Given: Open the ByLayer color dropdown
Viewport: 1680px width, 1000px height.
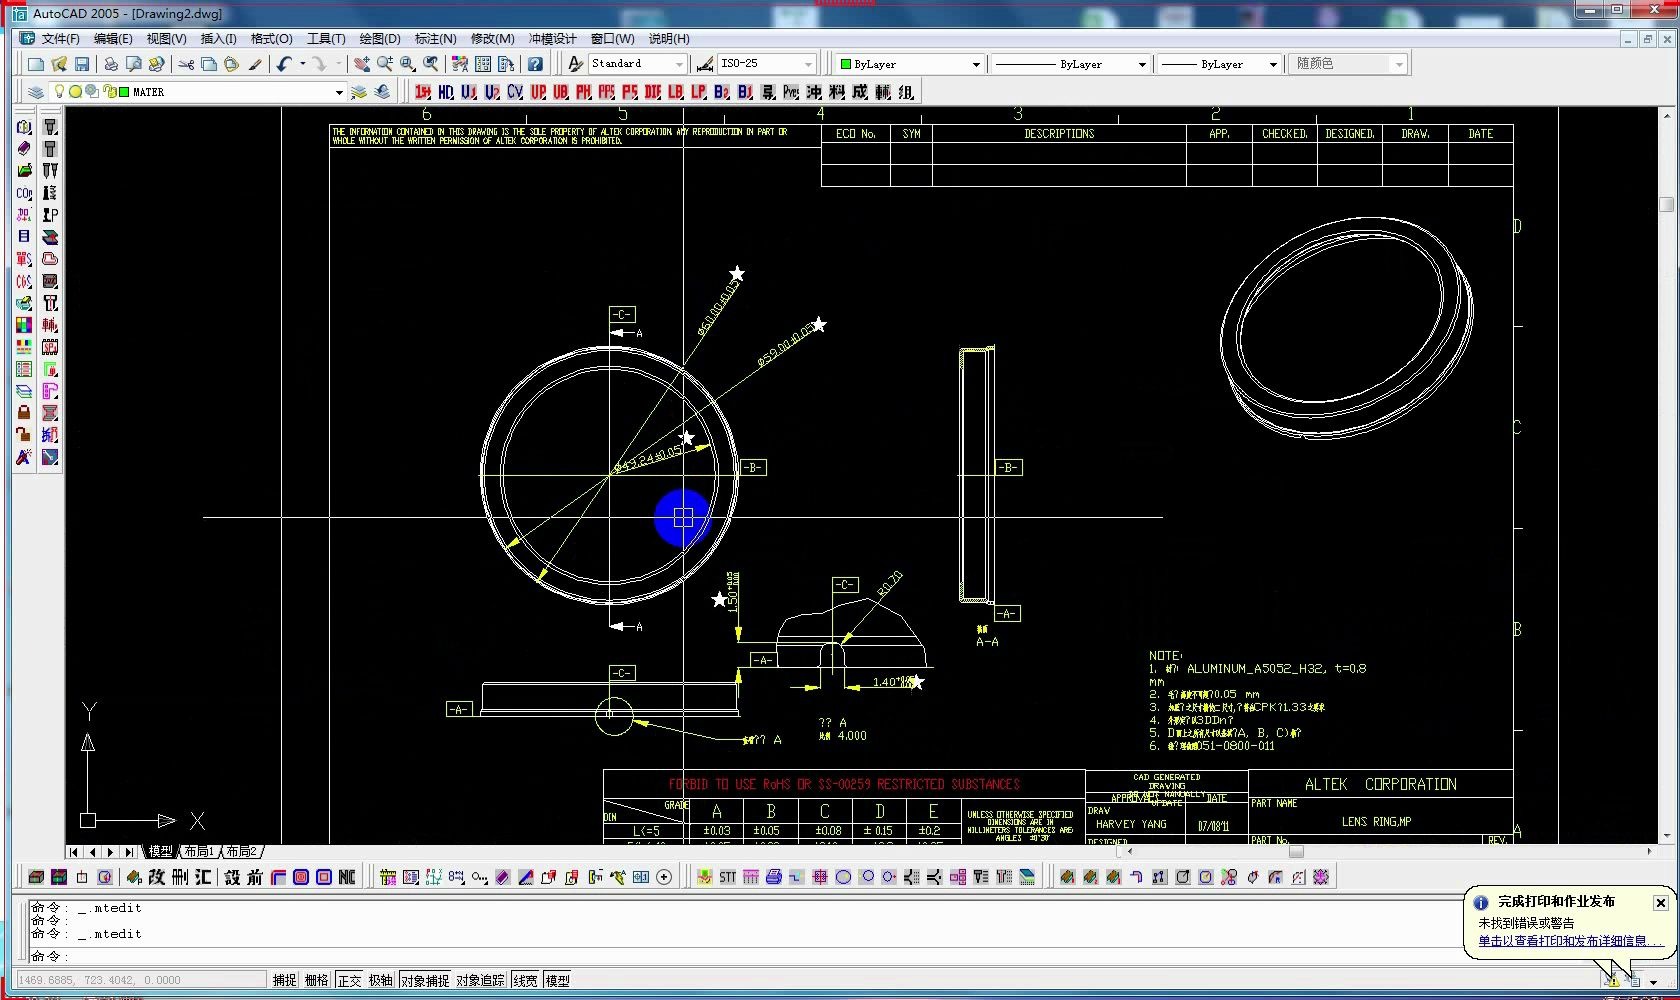Looking at the screenshot, I should click(976, 64).
